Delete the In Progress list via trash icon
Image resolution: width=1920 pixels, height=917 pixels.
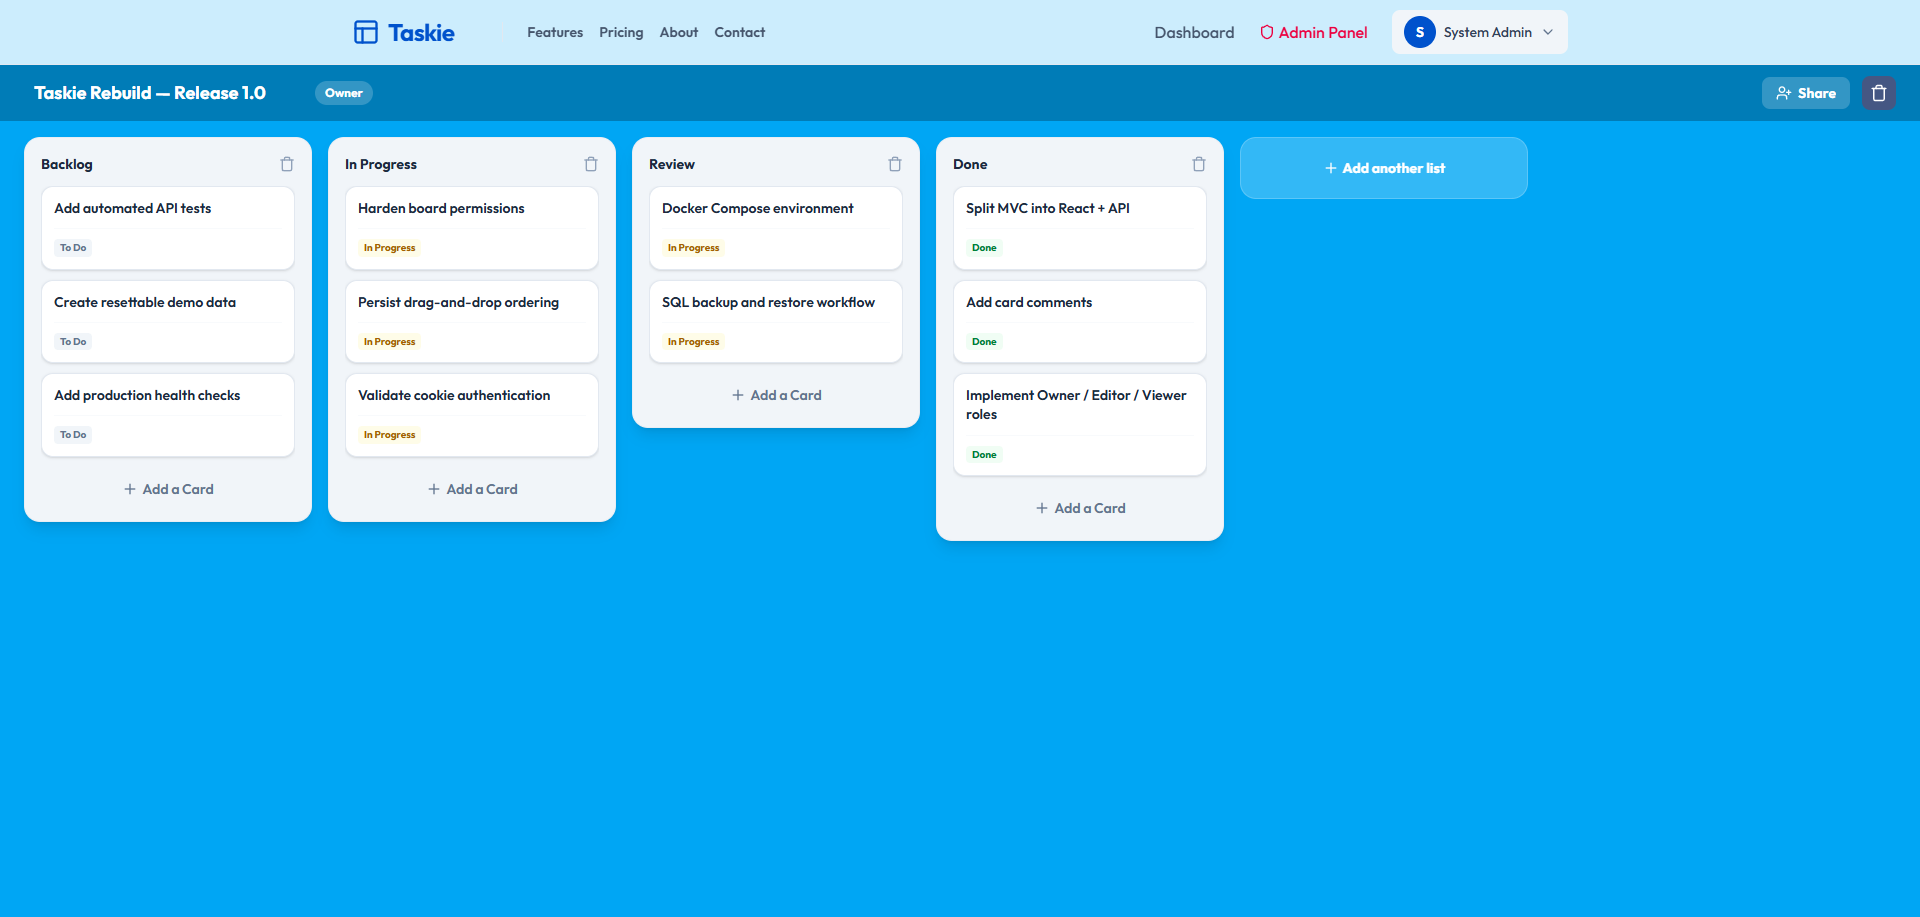pos(591,164)
